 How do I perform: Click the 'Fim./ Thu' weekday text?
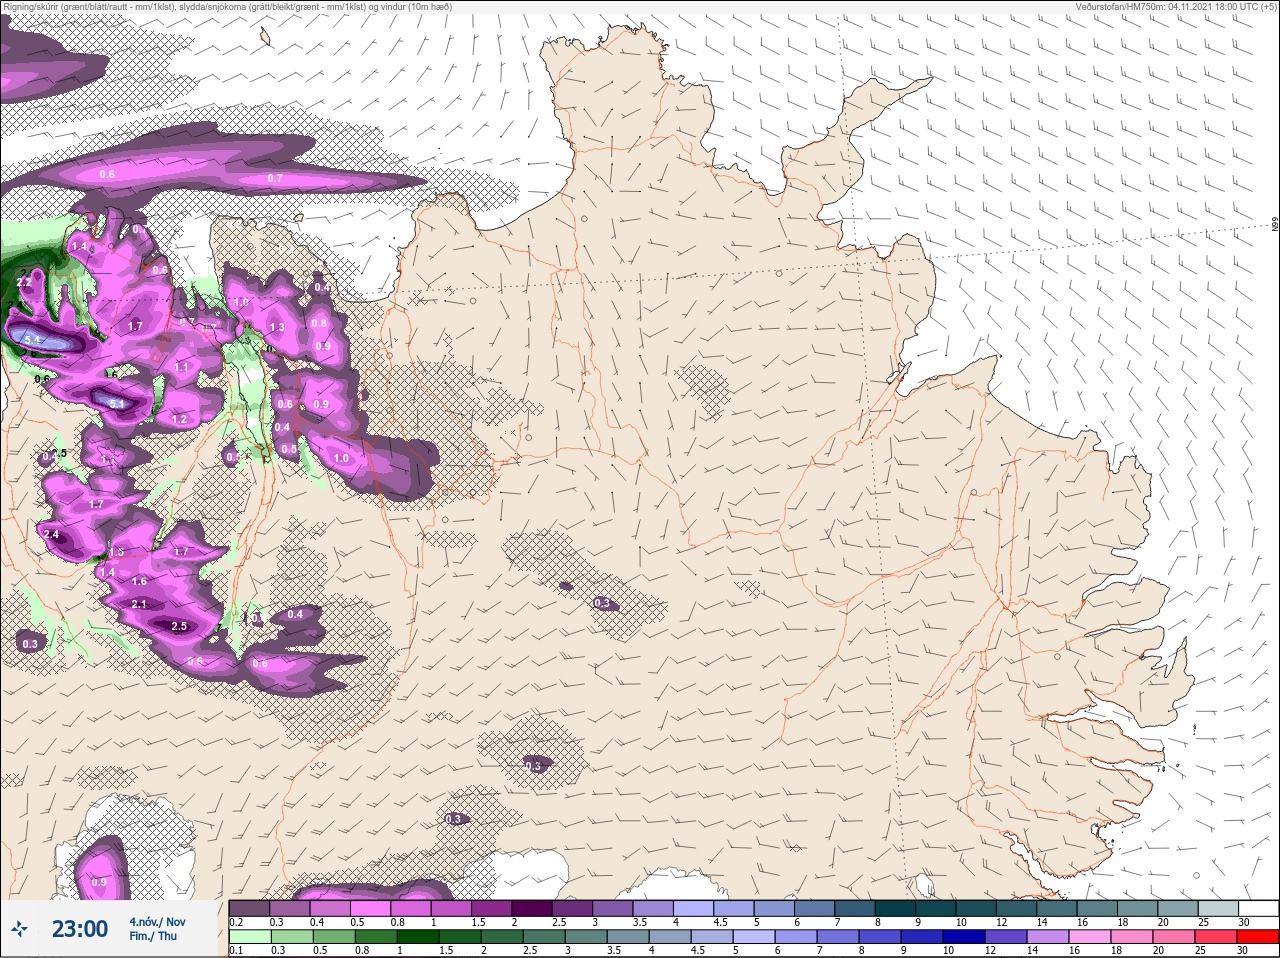(x=153, y=936)
